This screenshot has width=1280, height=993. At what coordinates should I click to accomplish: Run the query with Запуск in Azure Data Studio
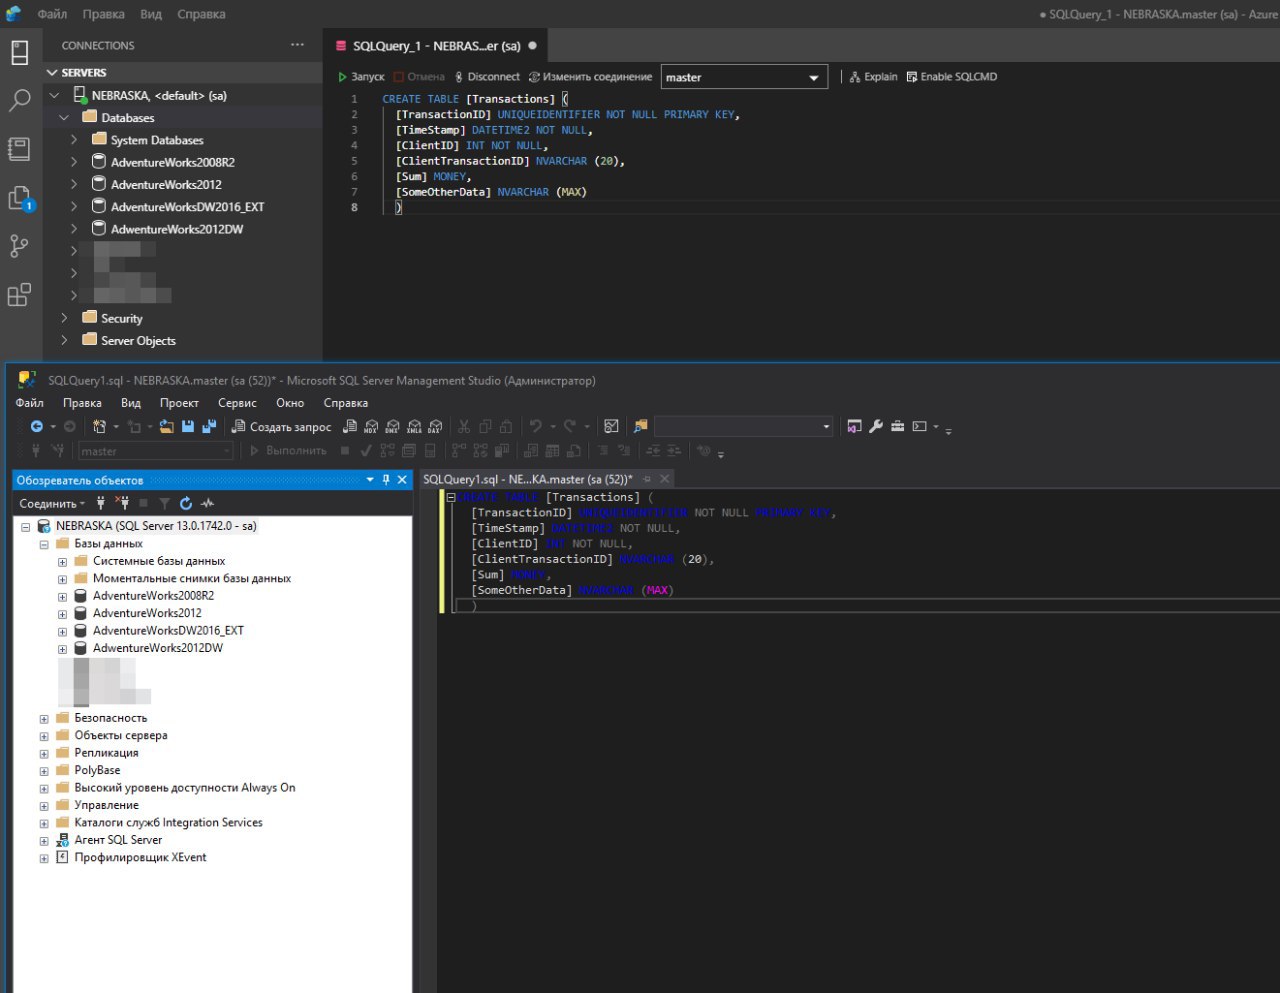361,77
